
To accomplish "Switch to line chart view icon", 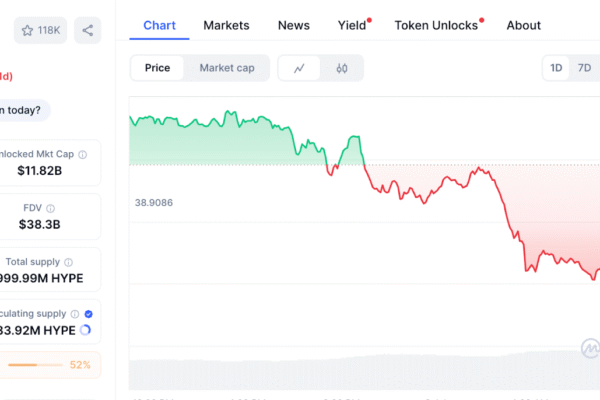I will click(x=299, y=68).
